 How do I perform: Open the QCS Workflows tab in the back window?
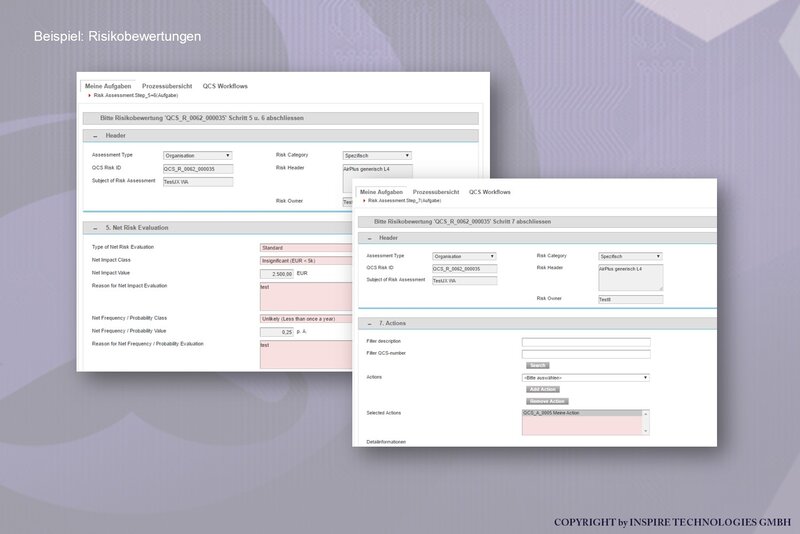click(x=225, y=86)
